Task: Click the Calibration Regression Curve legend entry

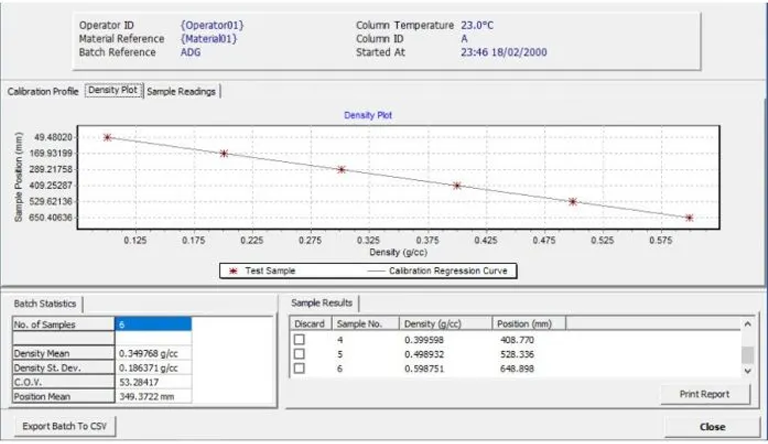Action: [x=439, y=270]
